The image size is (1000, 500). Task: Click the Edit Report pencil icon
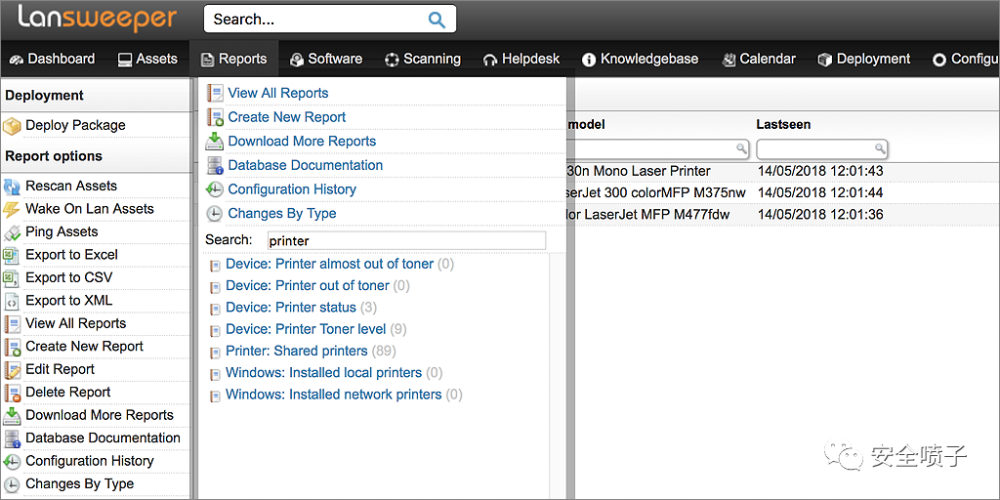point(12,370)
